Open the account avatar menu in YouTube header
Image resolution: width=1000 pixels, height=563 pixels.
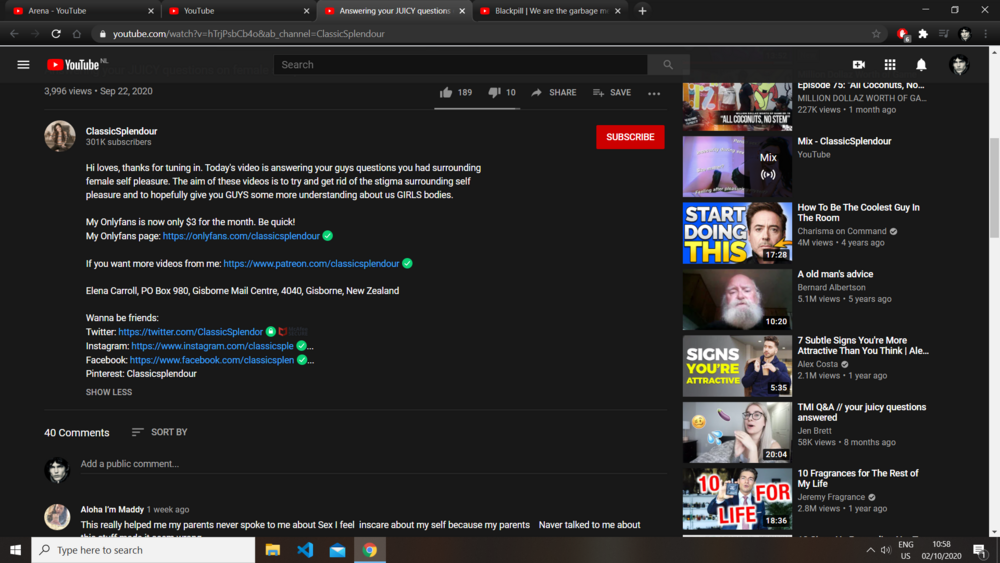click(x=959, y=64)
